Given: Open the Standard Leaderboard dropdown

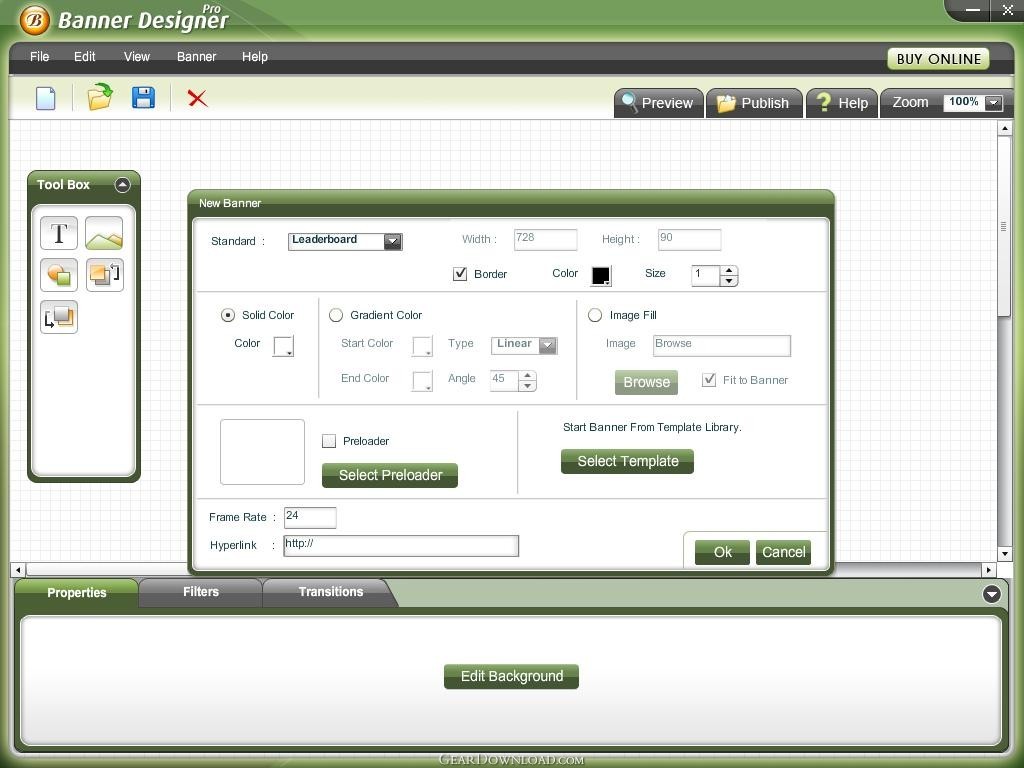Looking at the screenshot, I should point(392,242).
